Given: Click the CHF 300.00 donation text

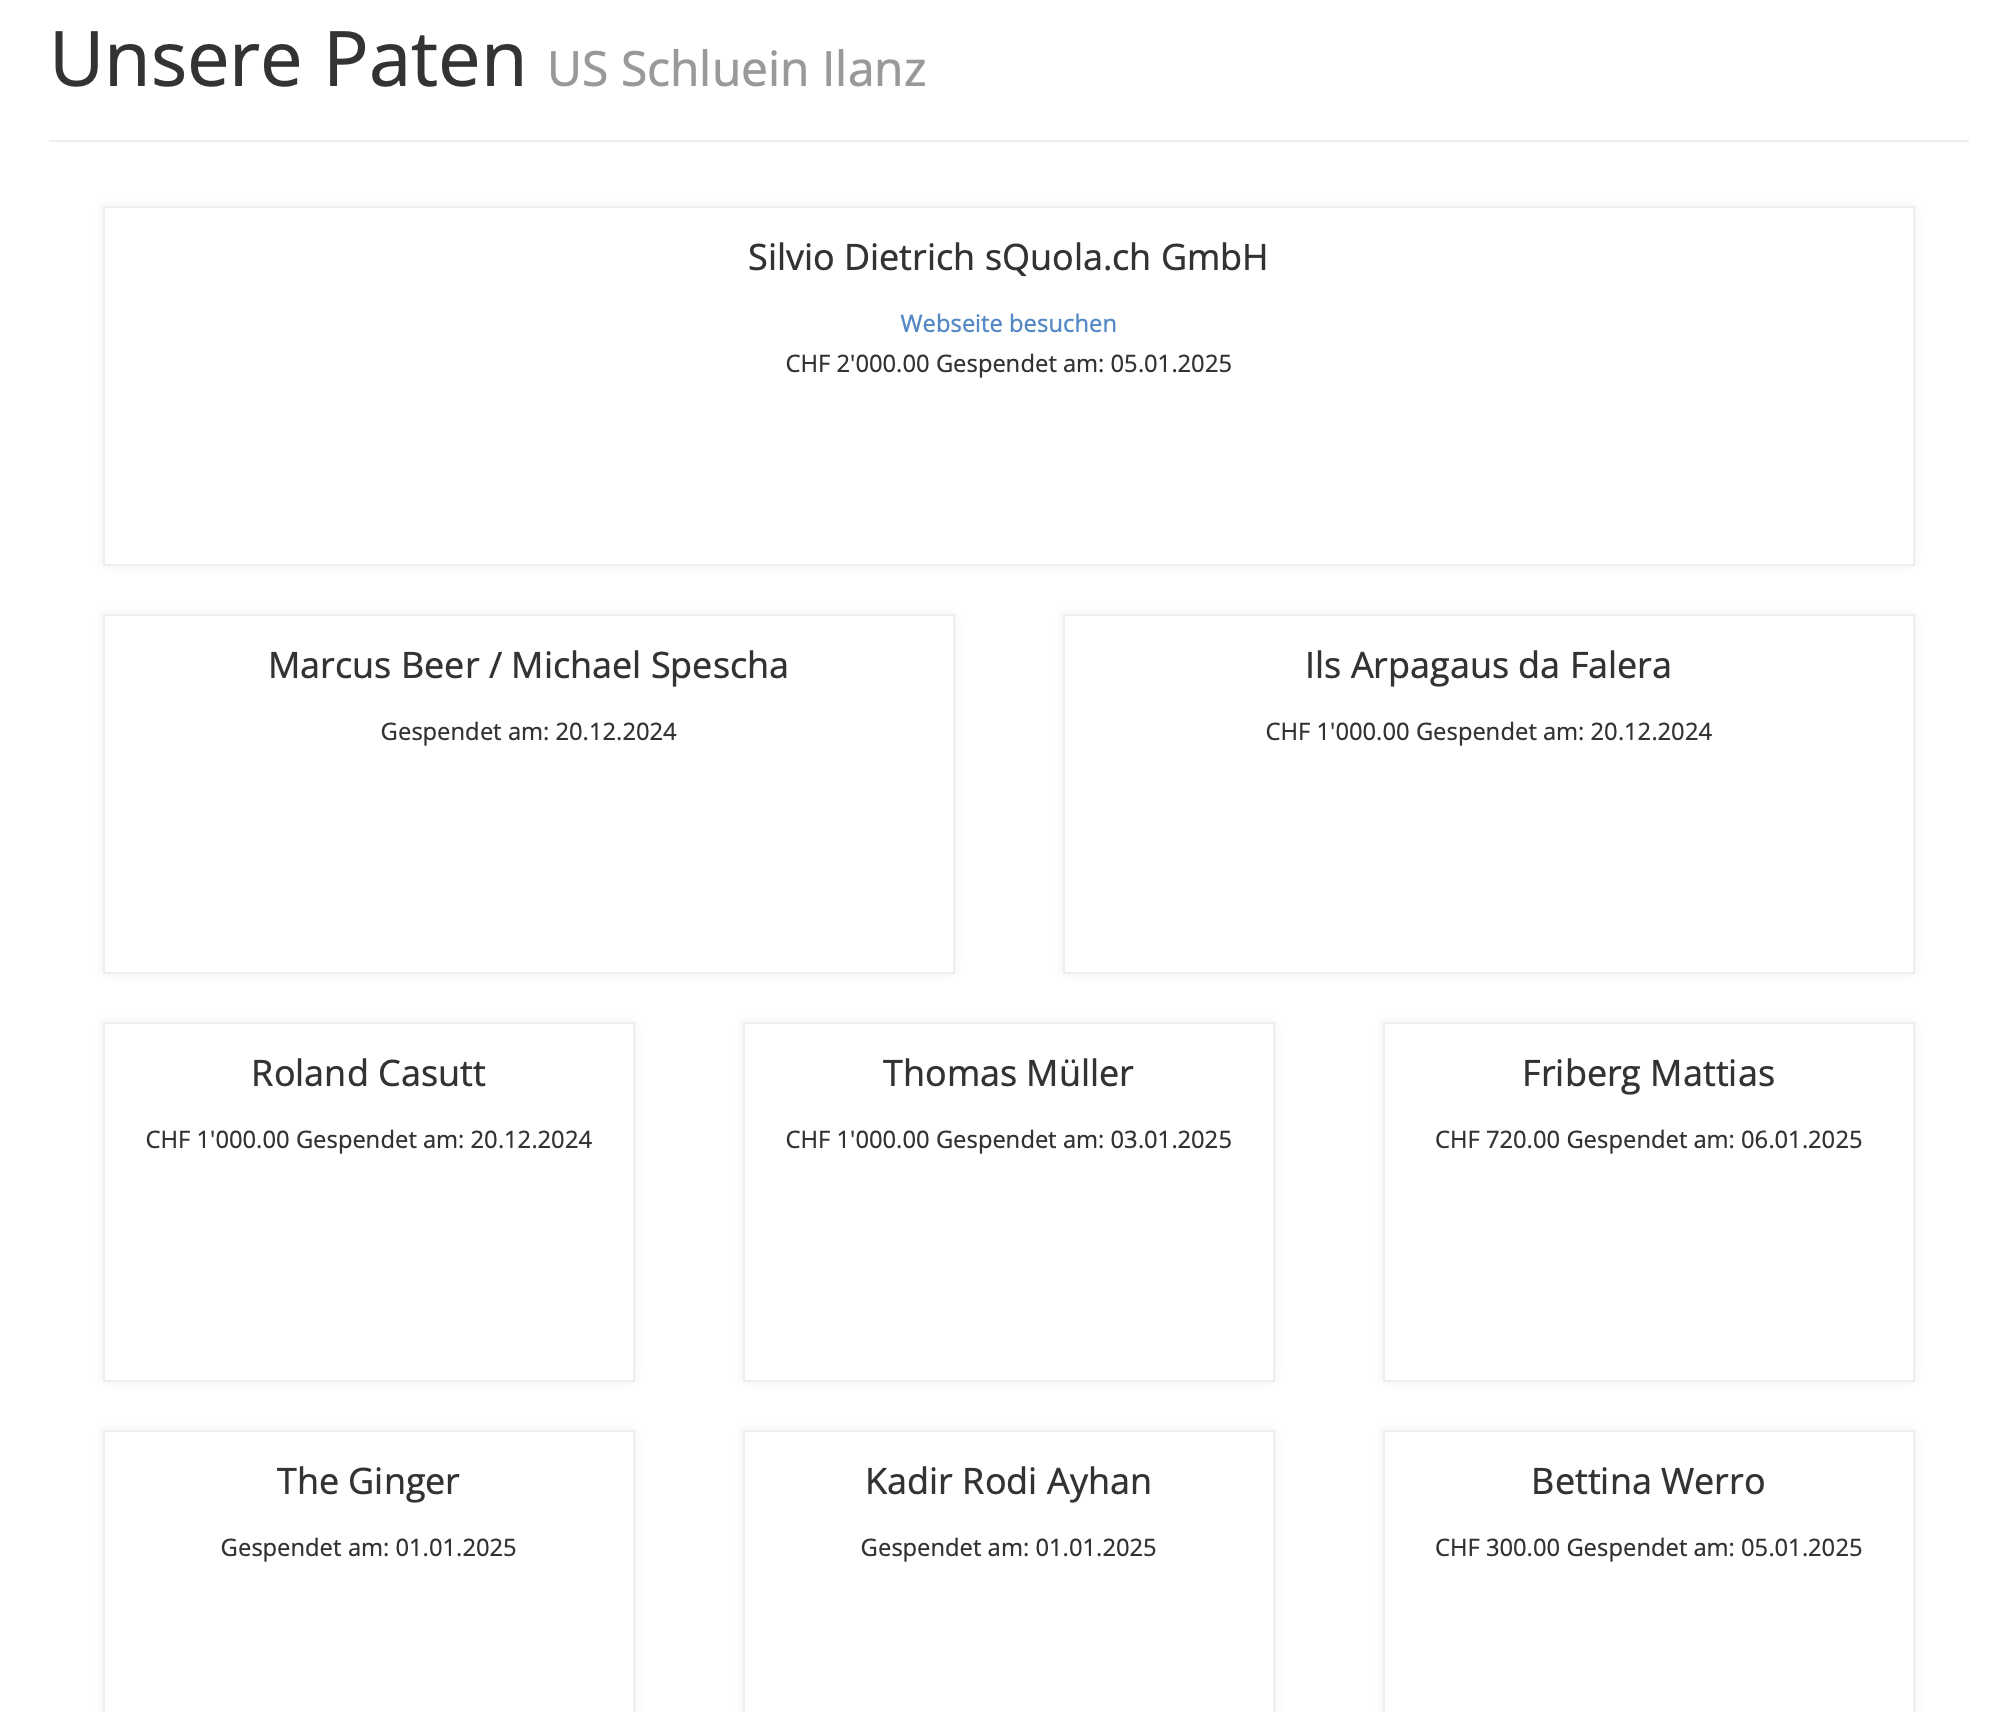Looking at the screenshot, I should pyautogui.click(x=1648, y=1547).
